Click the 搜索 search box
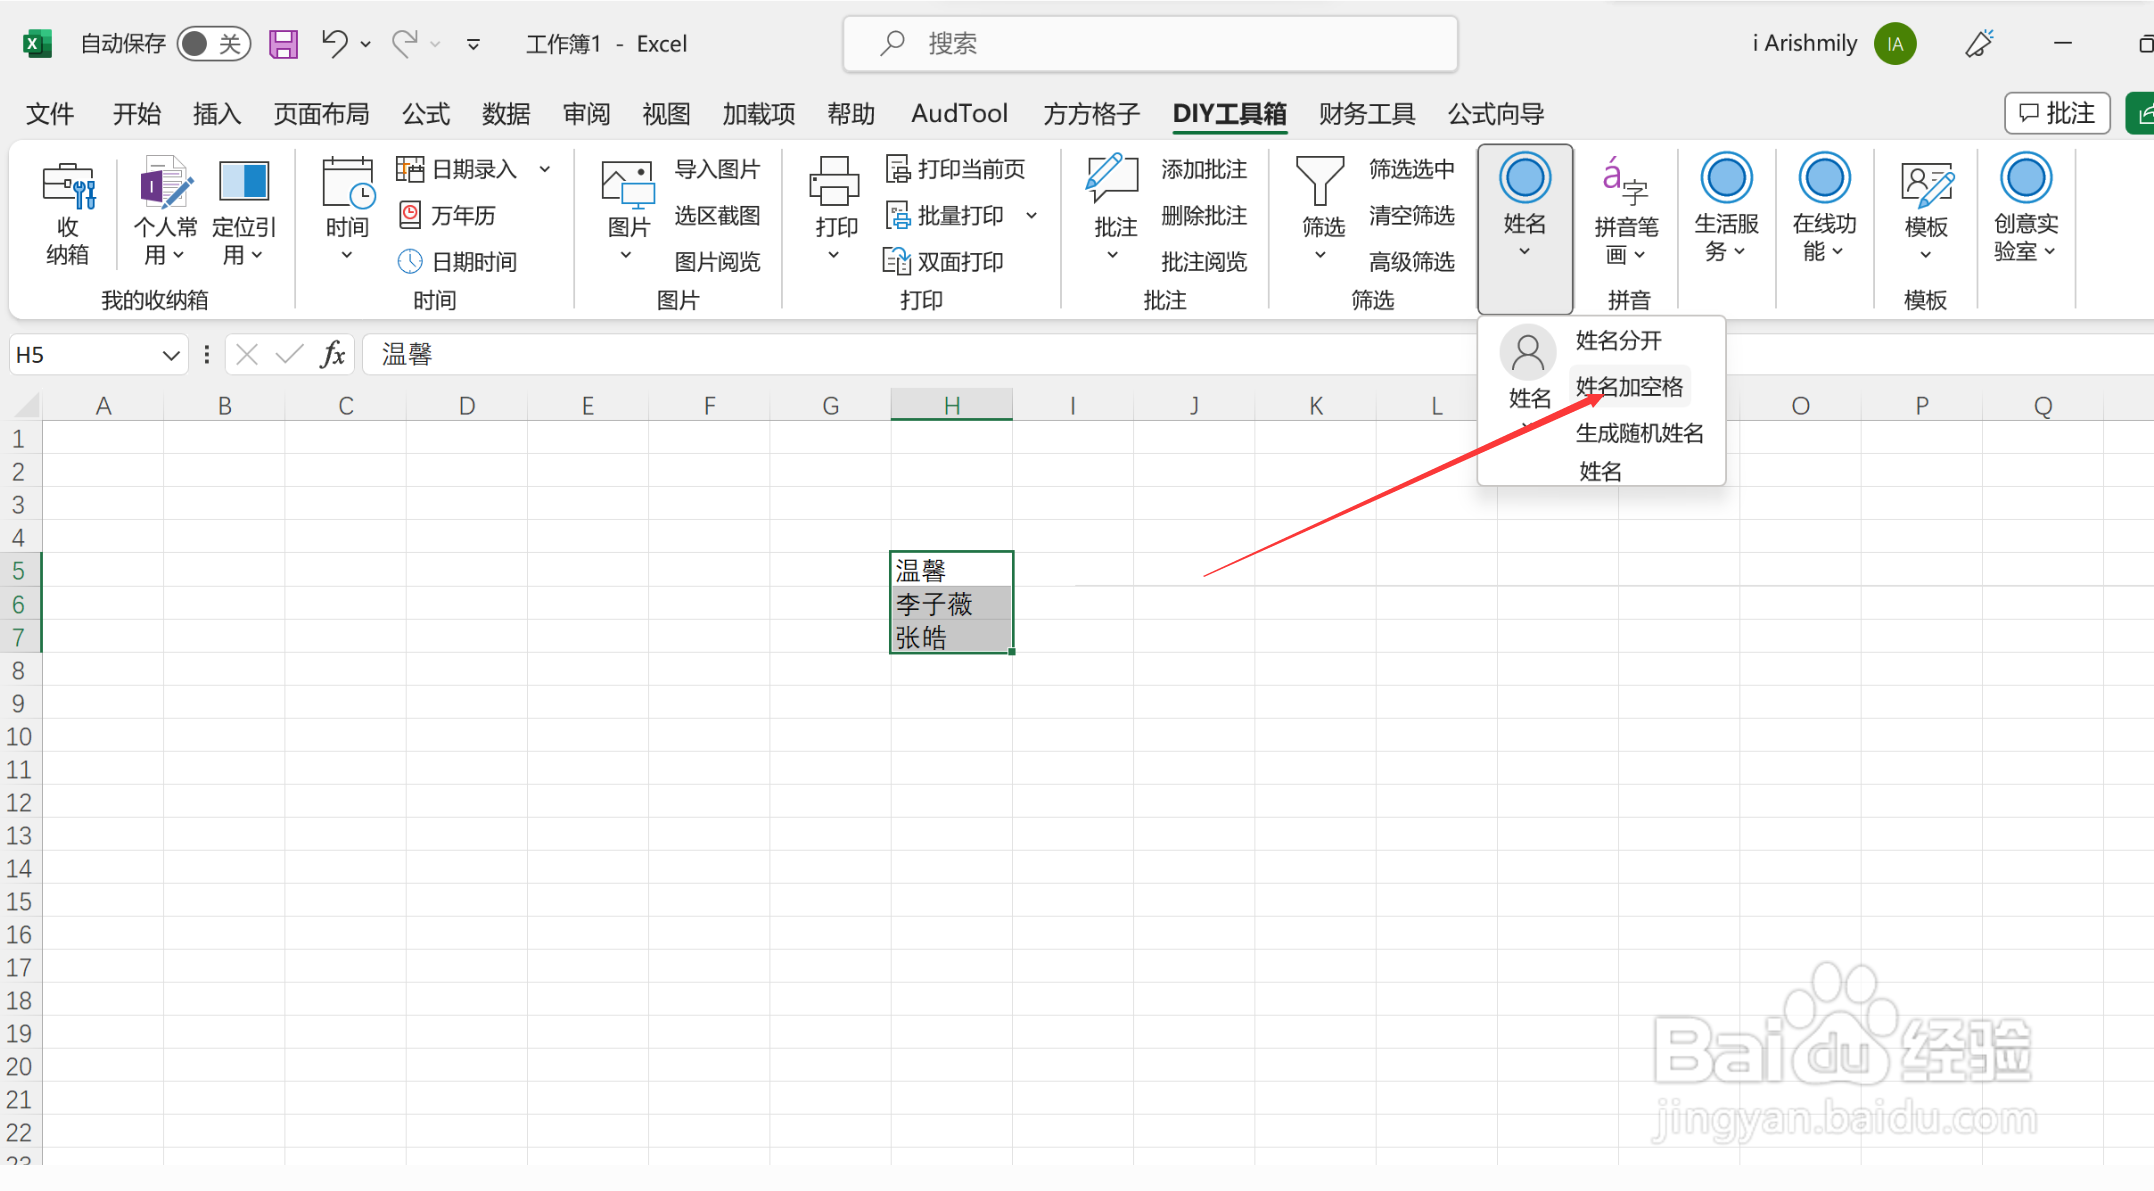The width and height of the screenshot is (2154, 1191). tap(1150, 43)
